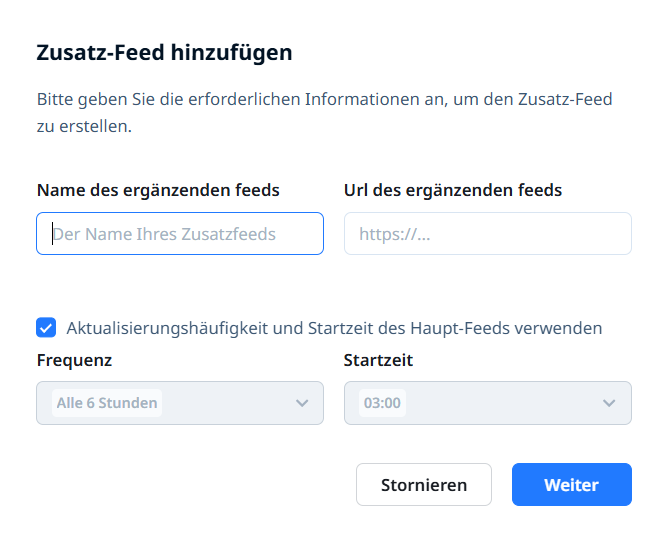Click the chevron arrow in Frequenz dropdown

(x=302, y=403)
